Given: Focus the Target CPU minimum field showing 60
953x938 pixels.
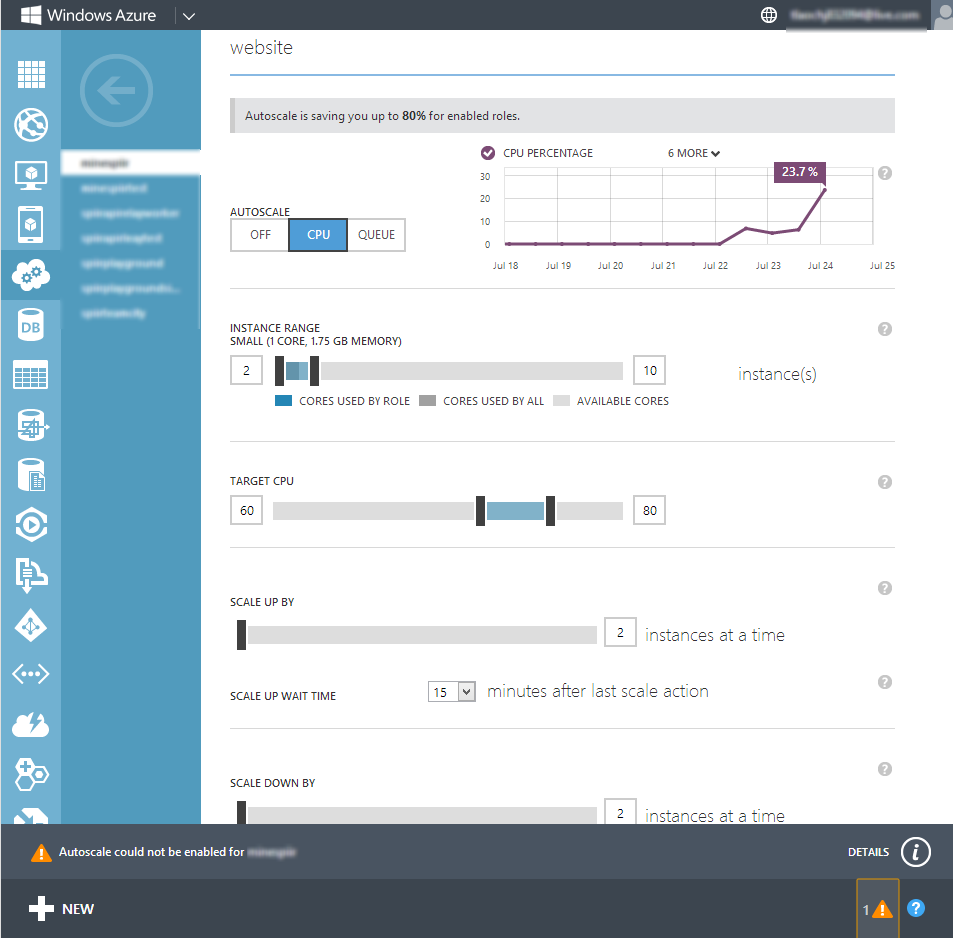Looking at the screenshot, I should click(246, 510).
